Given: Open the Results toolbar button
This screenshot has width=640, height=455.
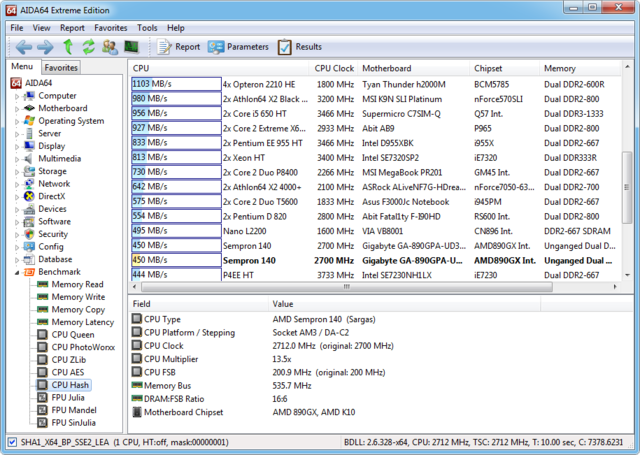Looking at the screenshot, I should (x=299, y=47).
